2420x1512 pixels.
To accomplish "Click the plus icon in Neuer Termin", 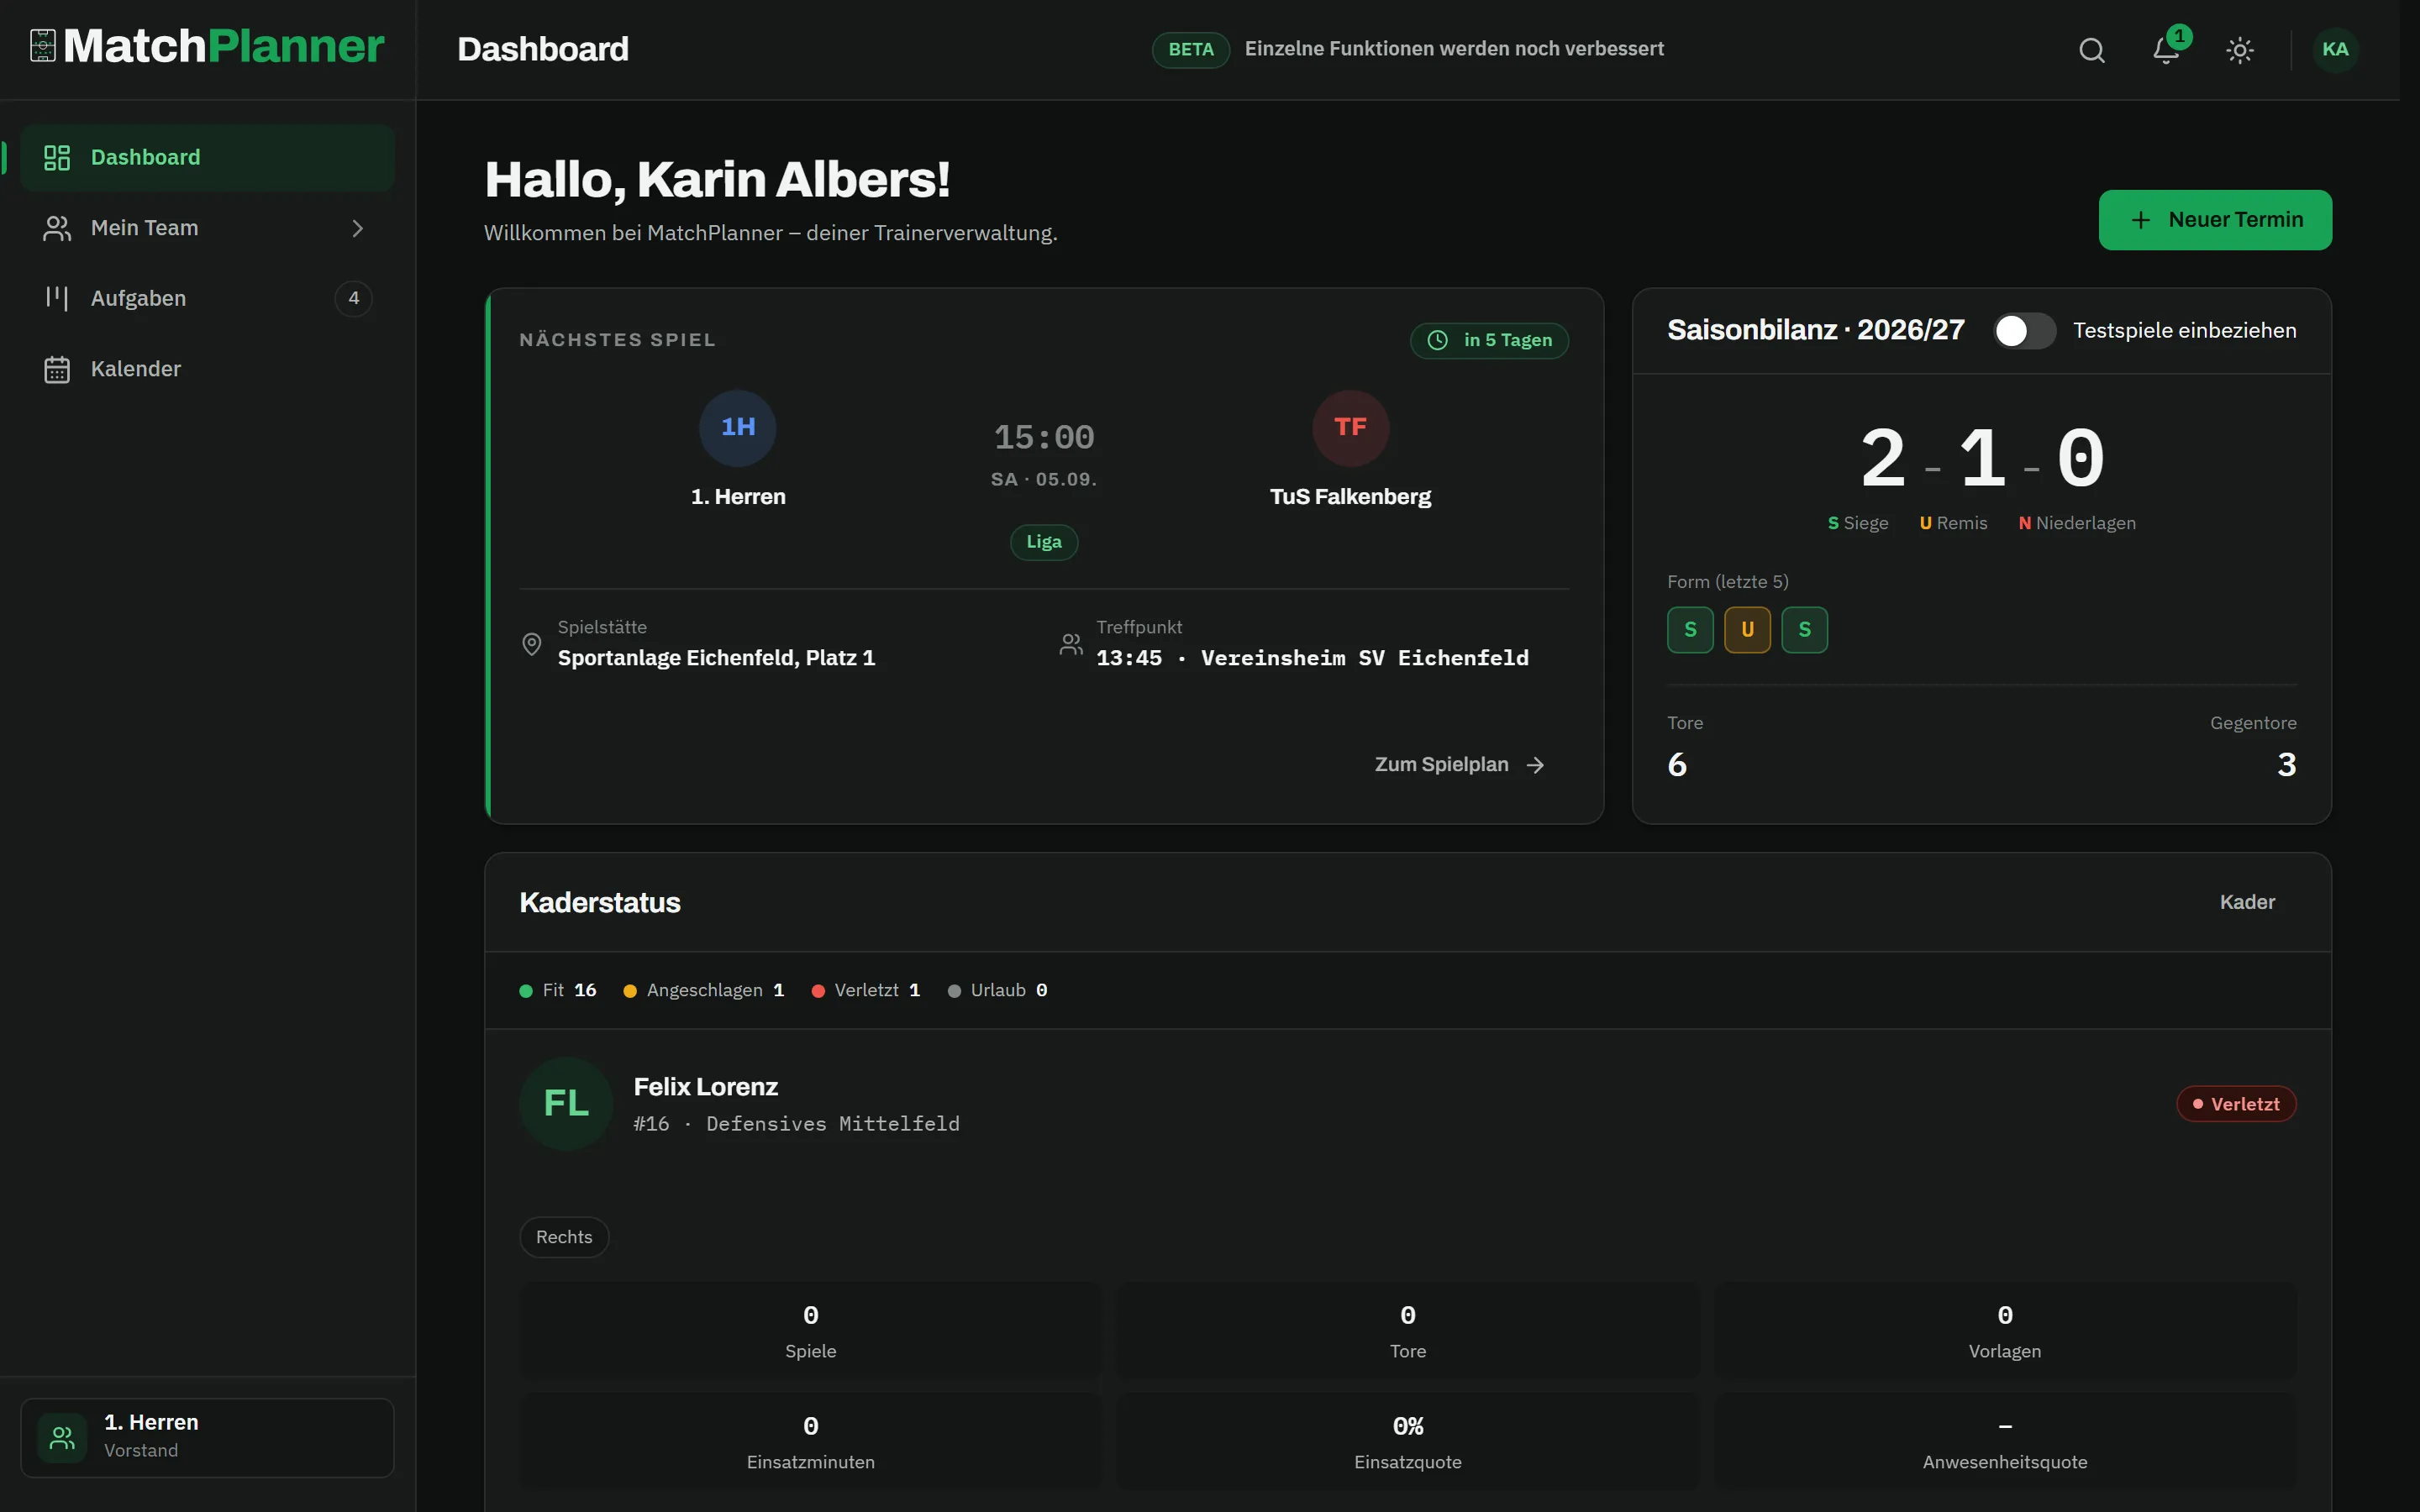I will 2140,220.
